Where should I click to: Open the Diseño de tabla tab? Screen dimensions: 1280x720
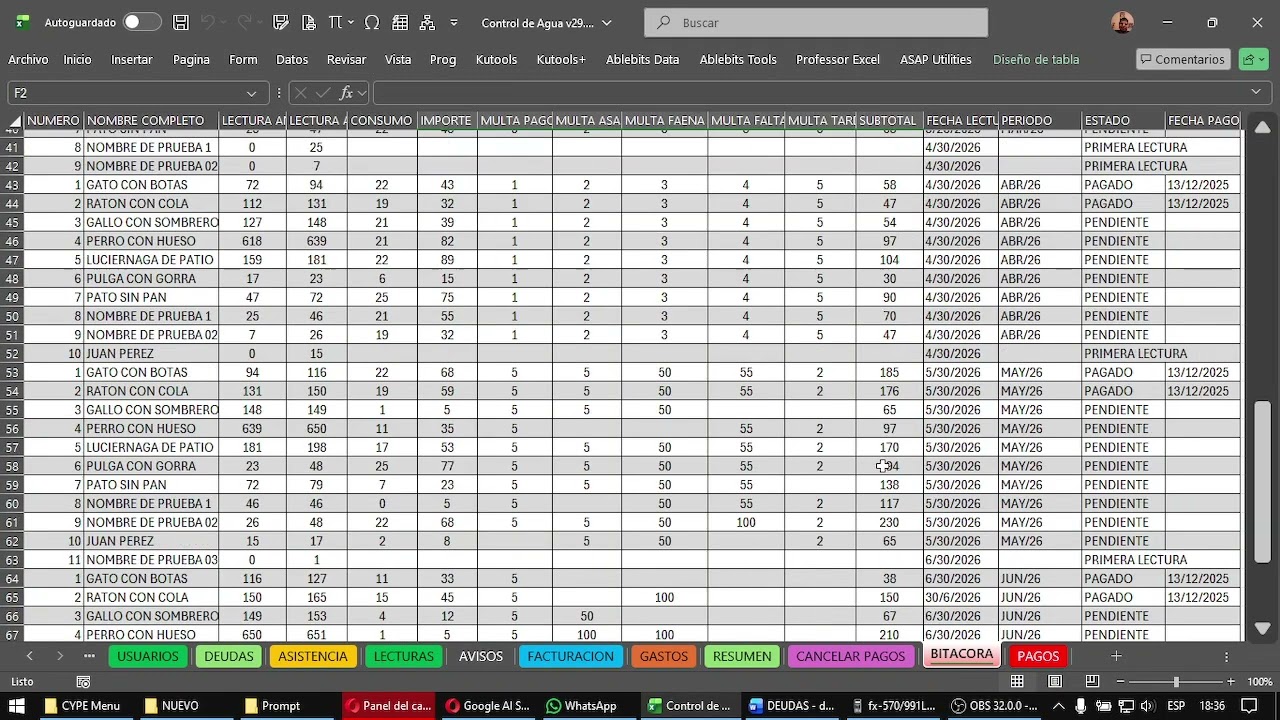[x=1036, y=59]
